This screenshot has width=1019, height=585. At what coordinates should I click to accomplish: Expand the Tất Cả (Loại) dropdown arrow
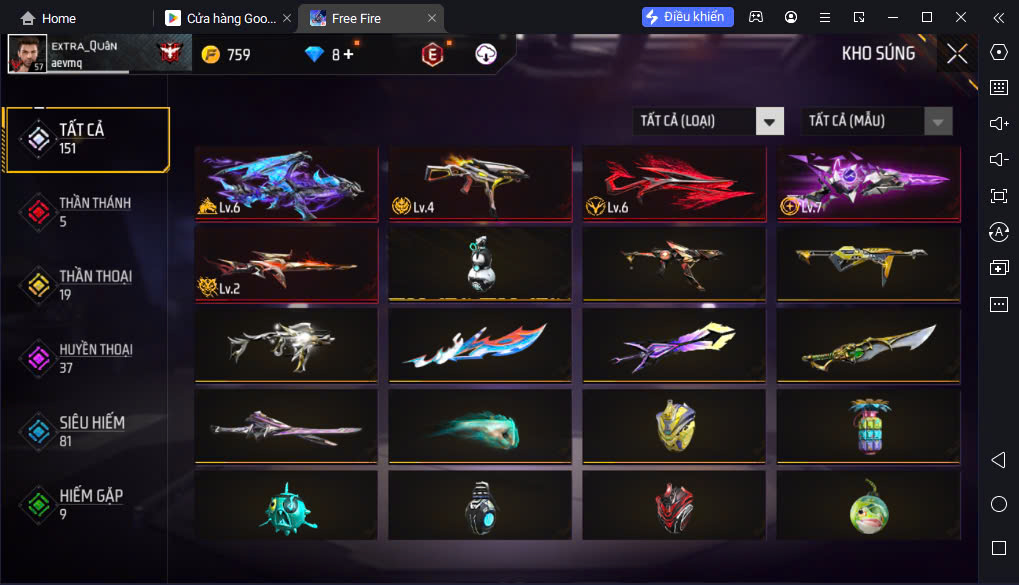(x=769, y=122)
